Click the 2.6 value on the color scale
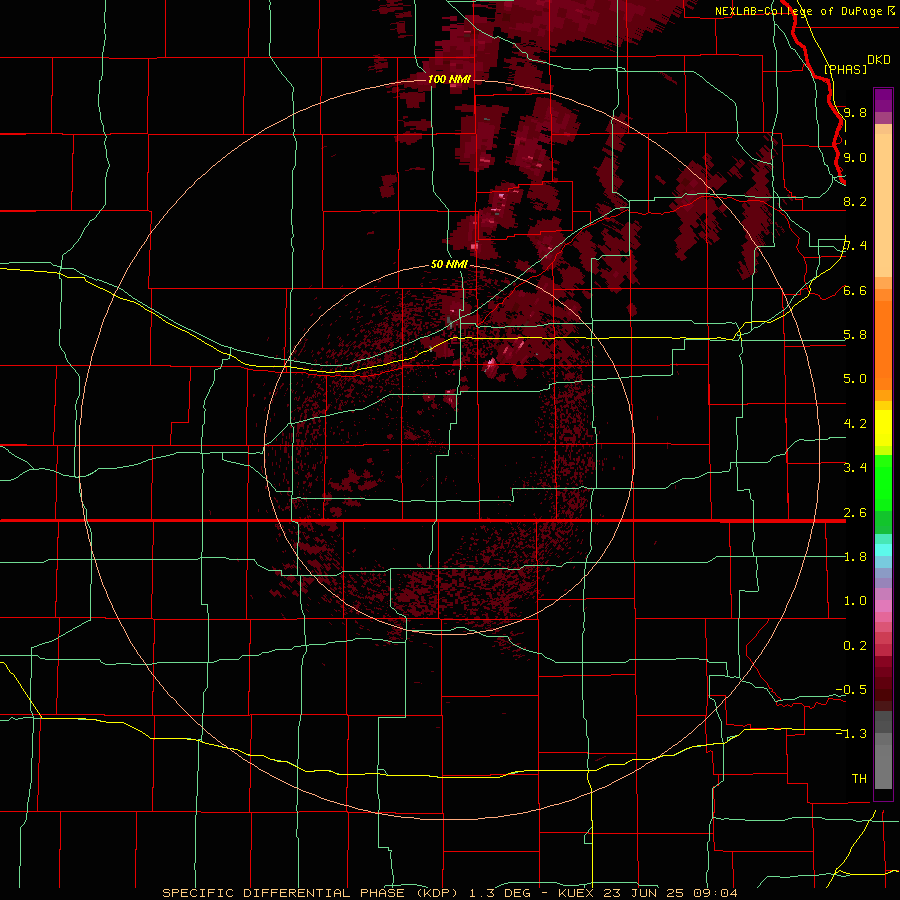Viewport: 900px width, 900px height. pyautogui.click(x=855, y=513)
